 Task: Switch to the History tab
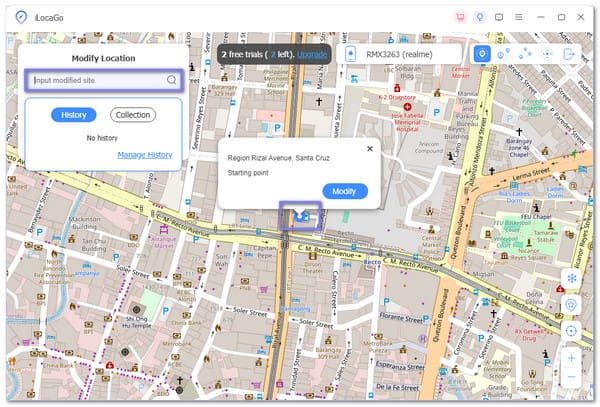pos(73,115)
